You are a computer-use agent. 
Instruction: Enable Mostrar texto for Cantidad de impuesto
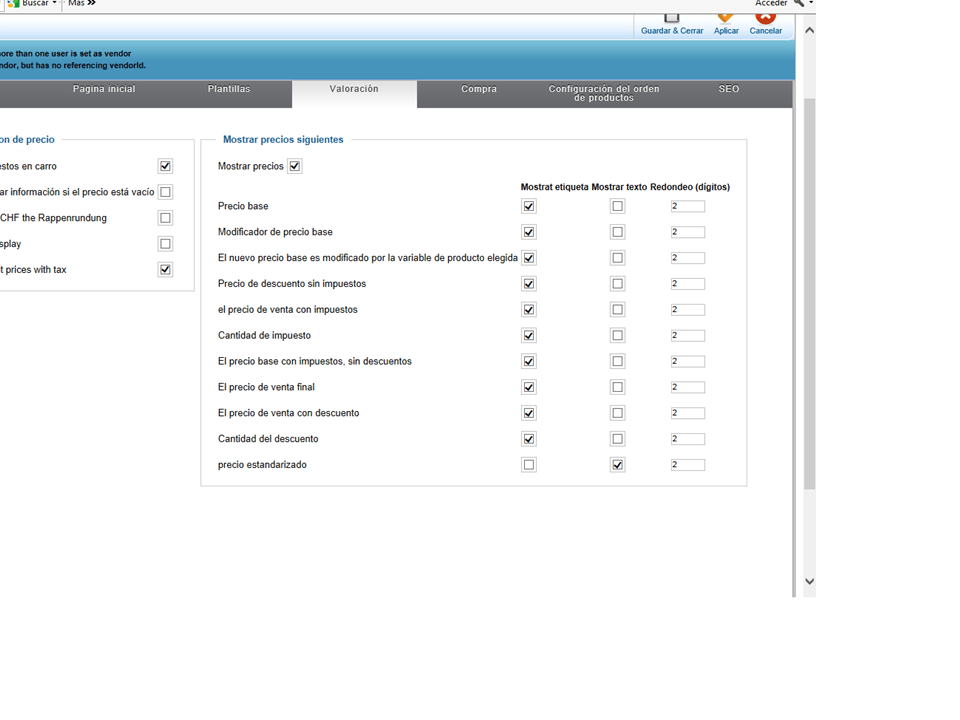[x=618, y=336]
